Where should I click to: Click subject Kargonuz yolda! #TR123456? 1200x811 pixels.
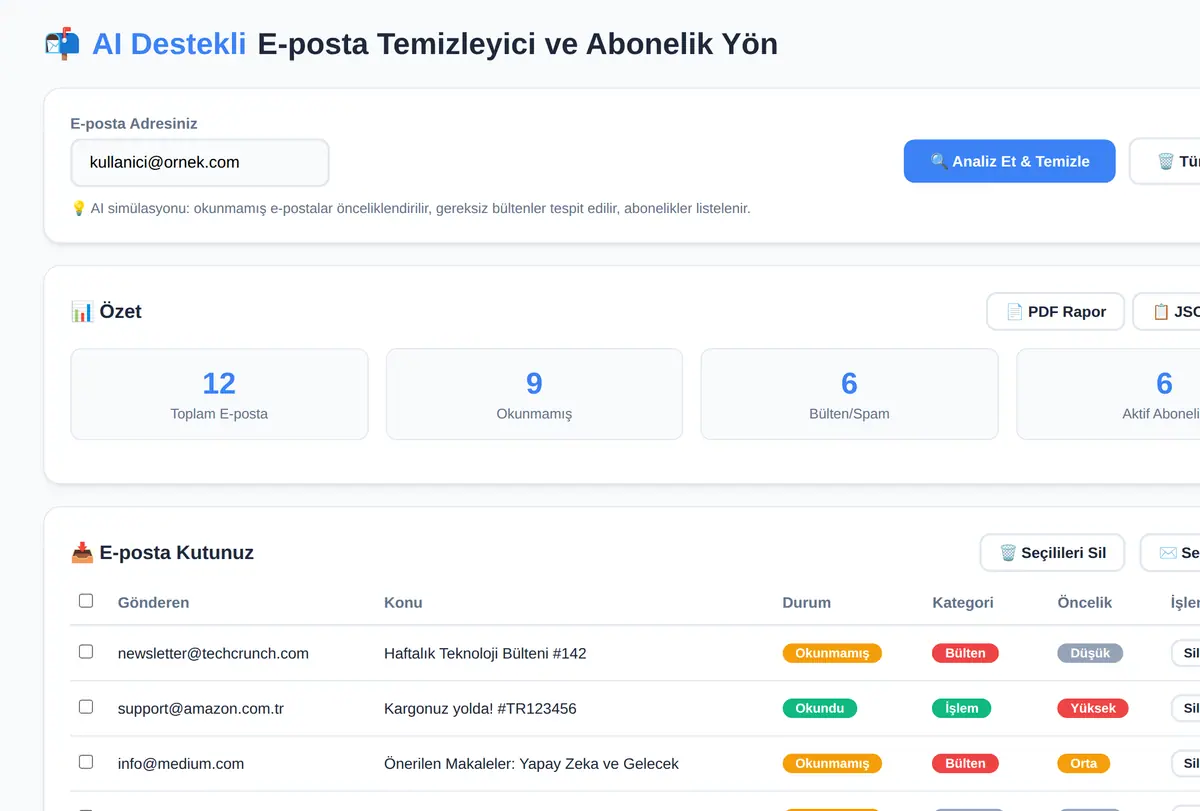480,708
